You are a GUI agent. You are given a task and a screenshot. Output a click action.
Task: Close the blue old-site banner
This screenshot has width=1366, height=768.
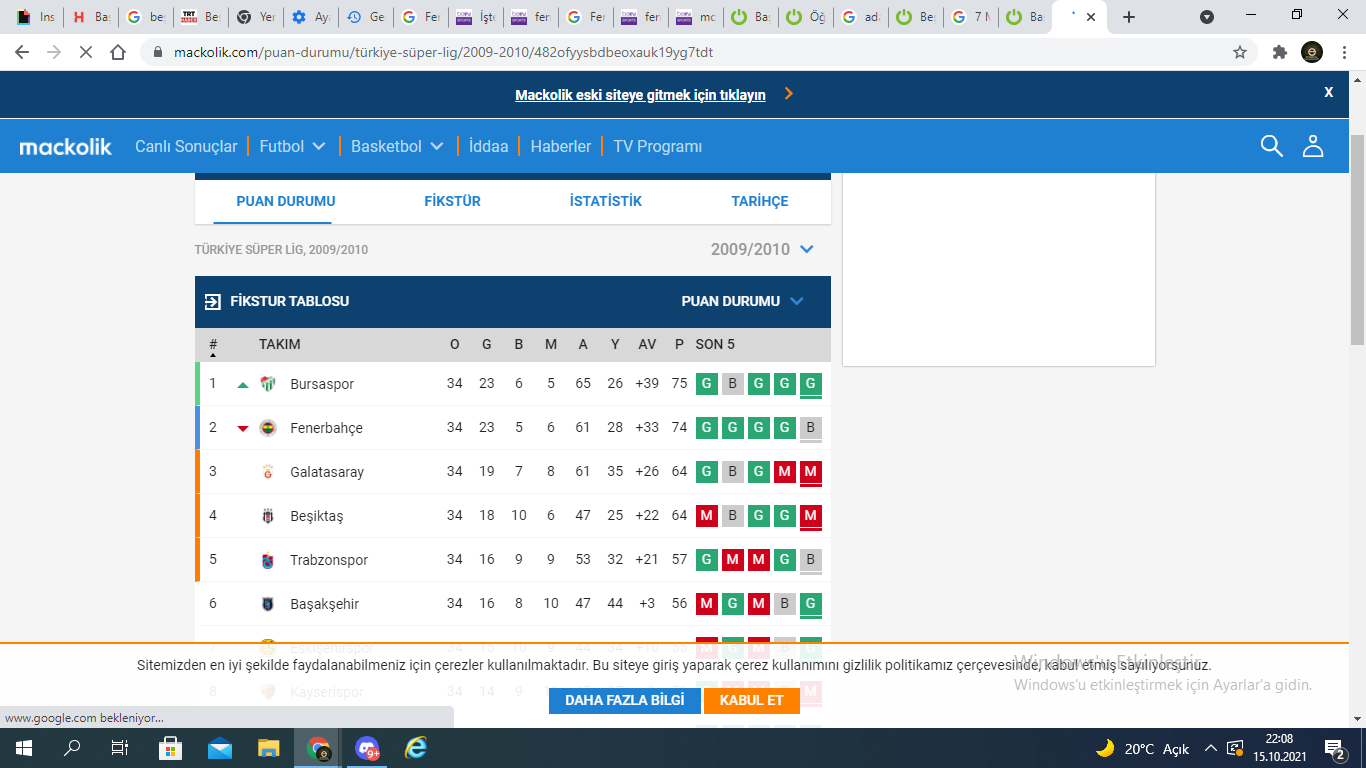[x=1329, y=92]
